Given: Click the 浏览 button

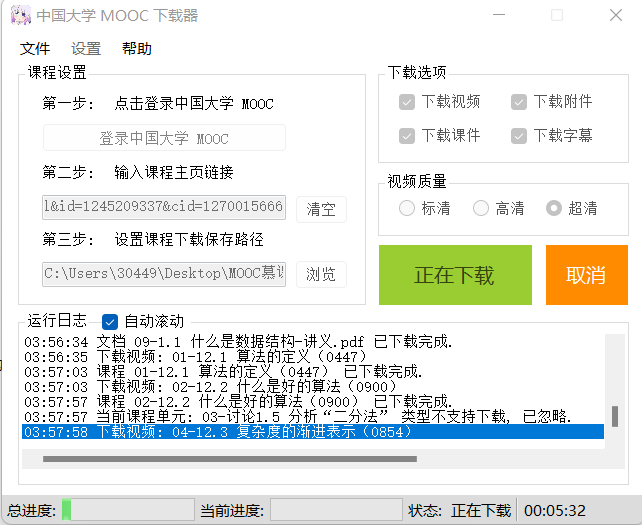Looking at the screenshot, I should click(x=321, y=274).
